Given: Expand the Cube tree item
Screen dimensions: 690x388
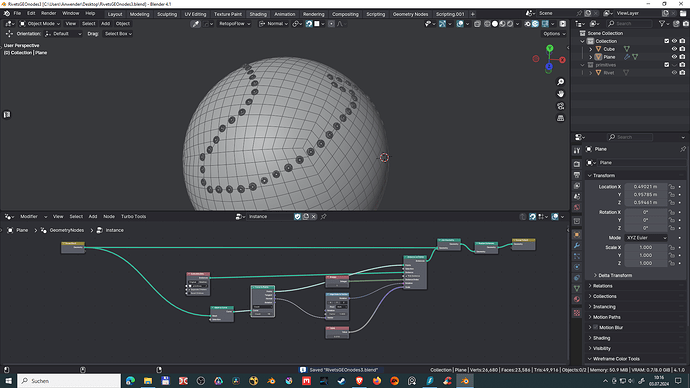Looking at the screenshot, I should (591, 49).
